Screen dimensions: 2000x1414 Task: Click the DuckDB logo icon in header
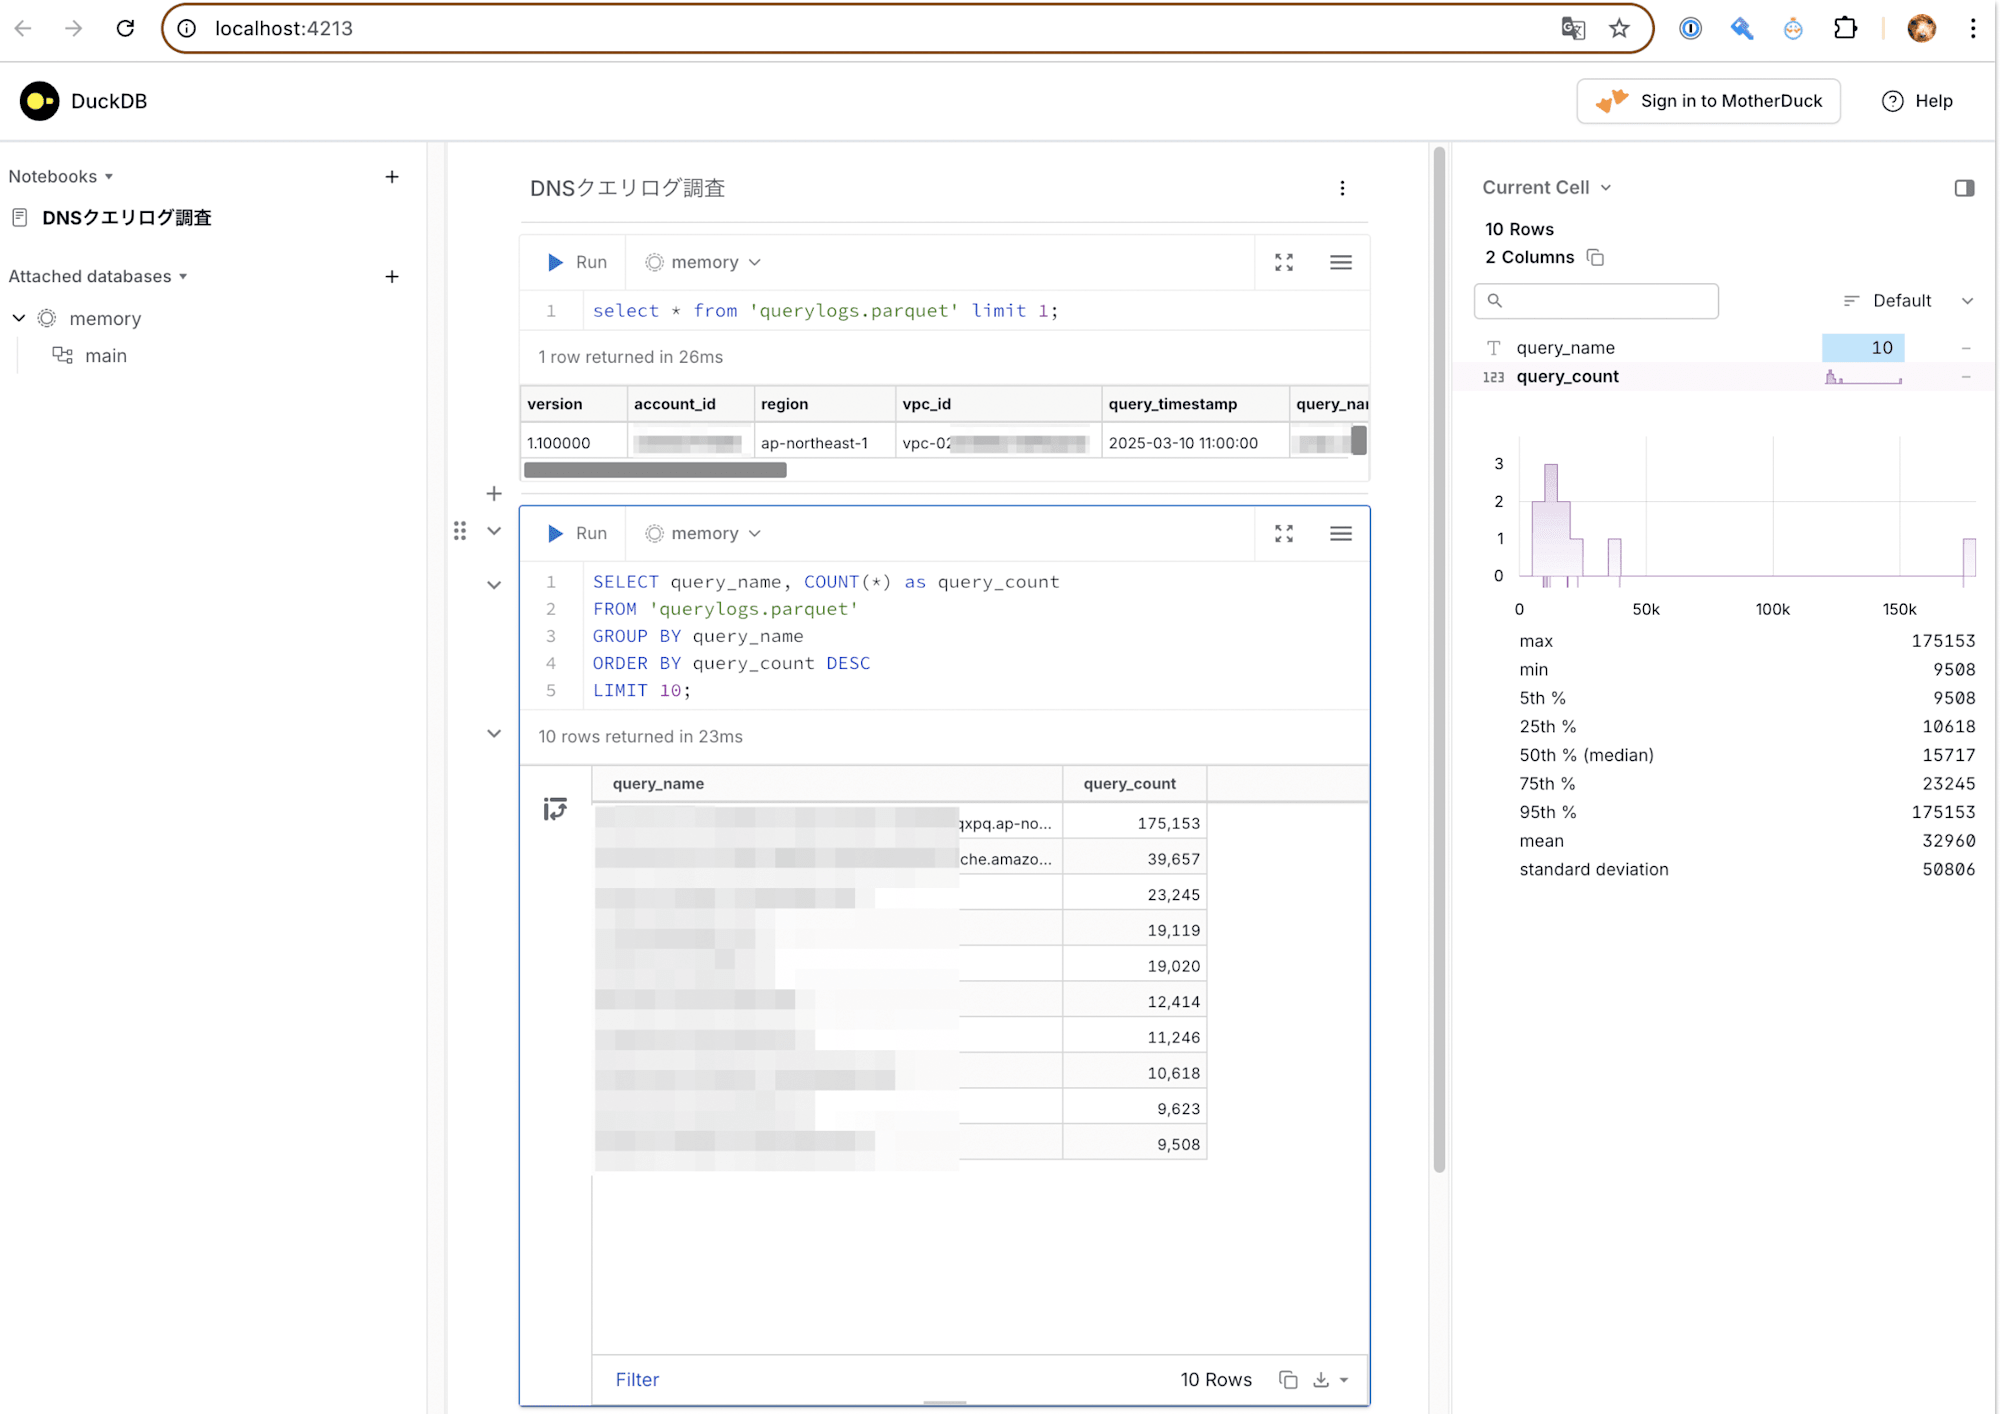(x=38, y=101)
